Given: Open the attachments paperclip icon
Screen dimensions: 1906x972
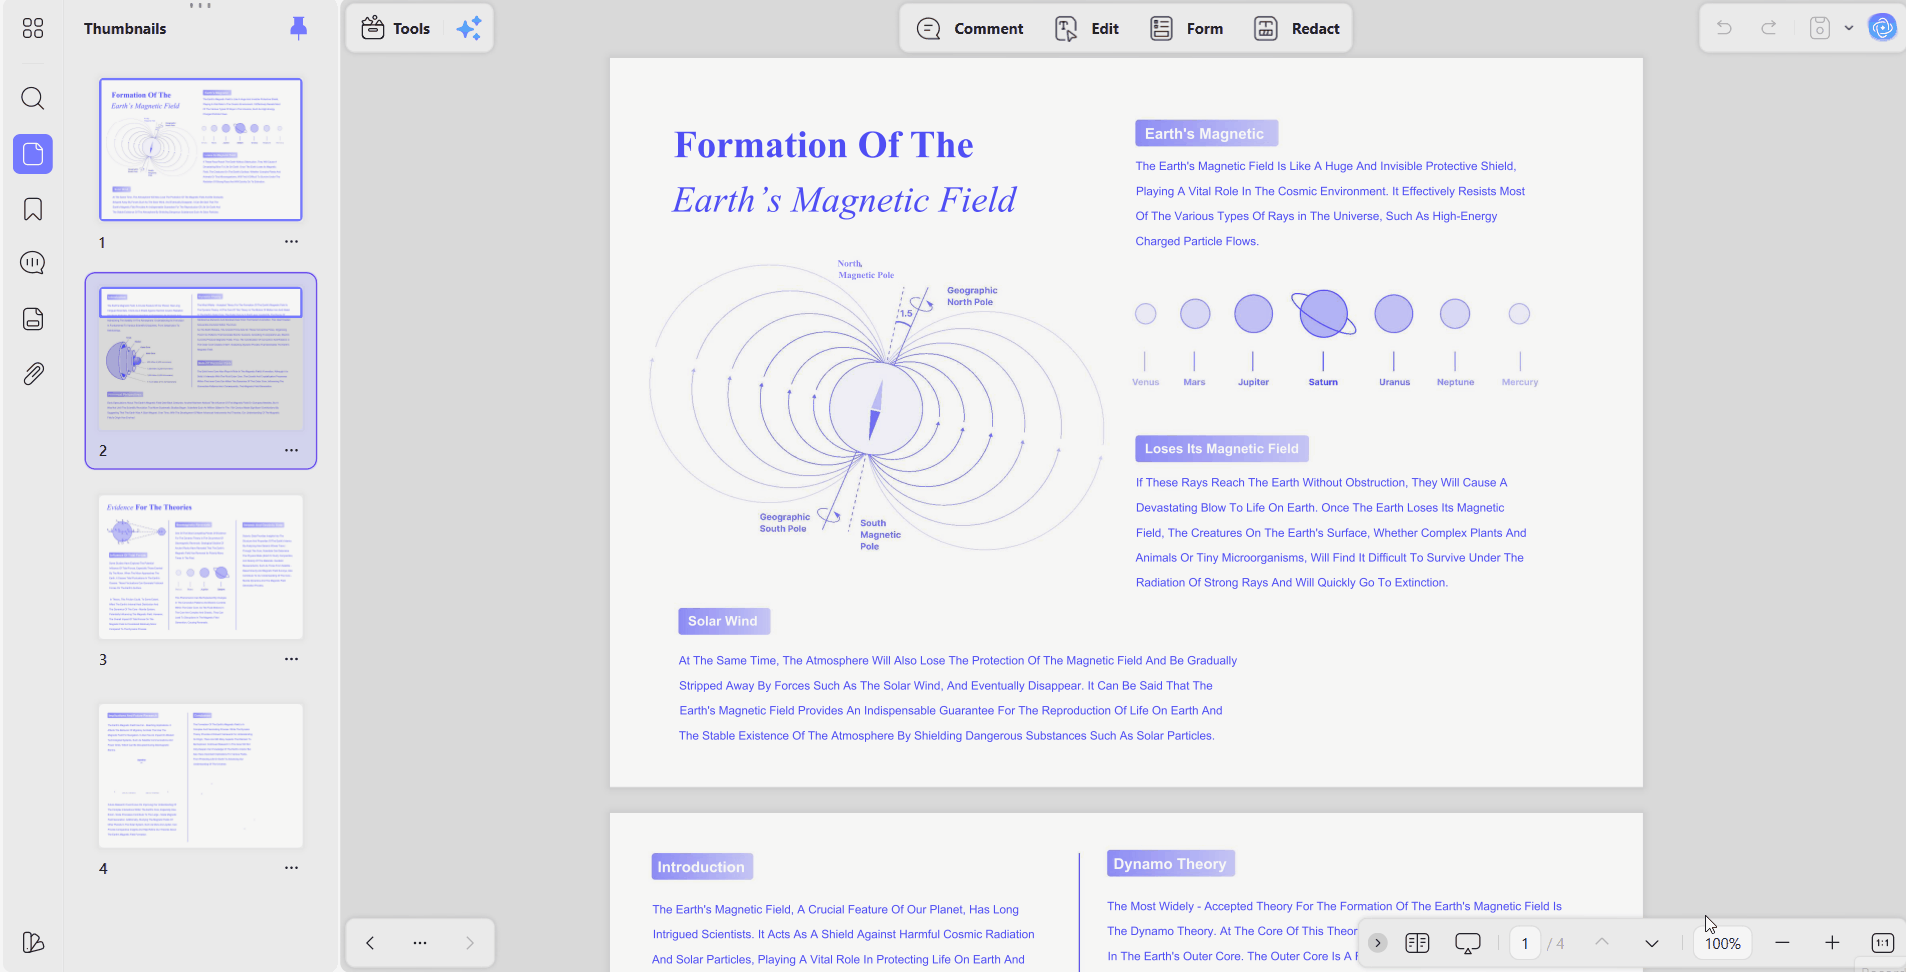Looking at the screenshot, I should pos(33,374).
